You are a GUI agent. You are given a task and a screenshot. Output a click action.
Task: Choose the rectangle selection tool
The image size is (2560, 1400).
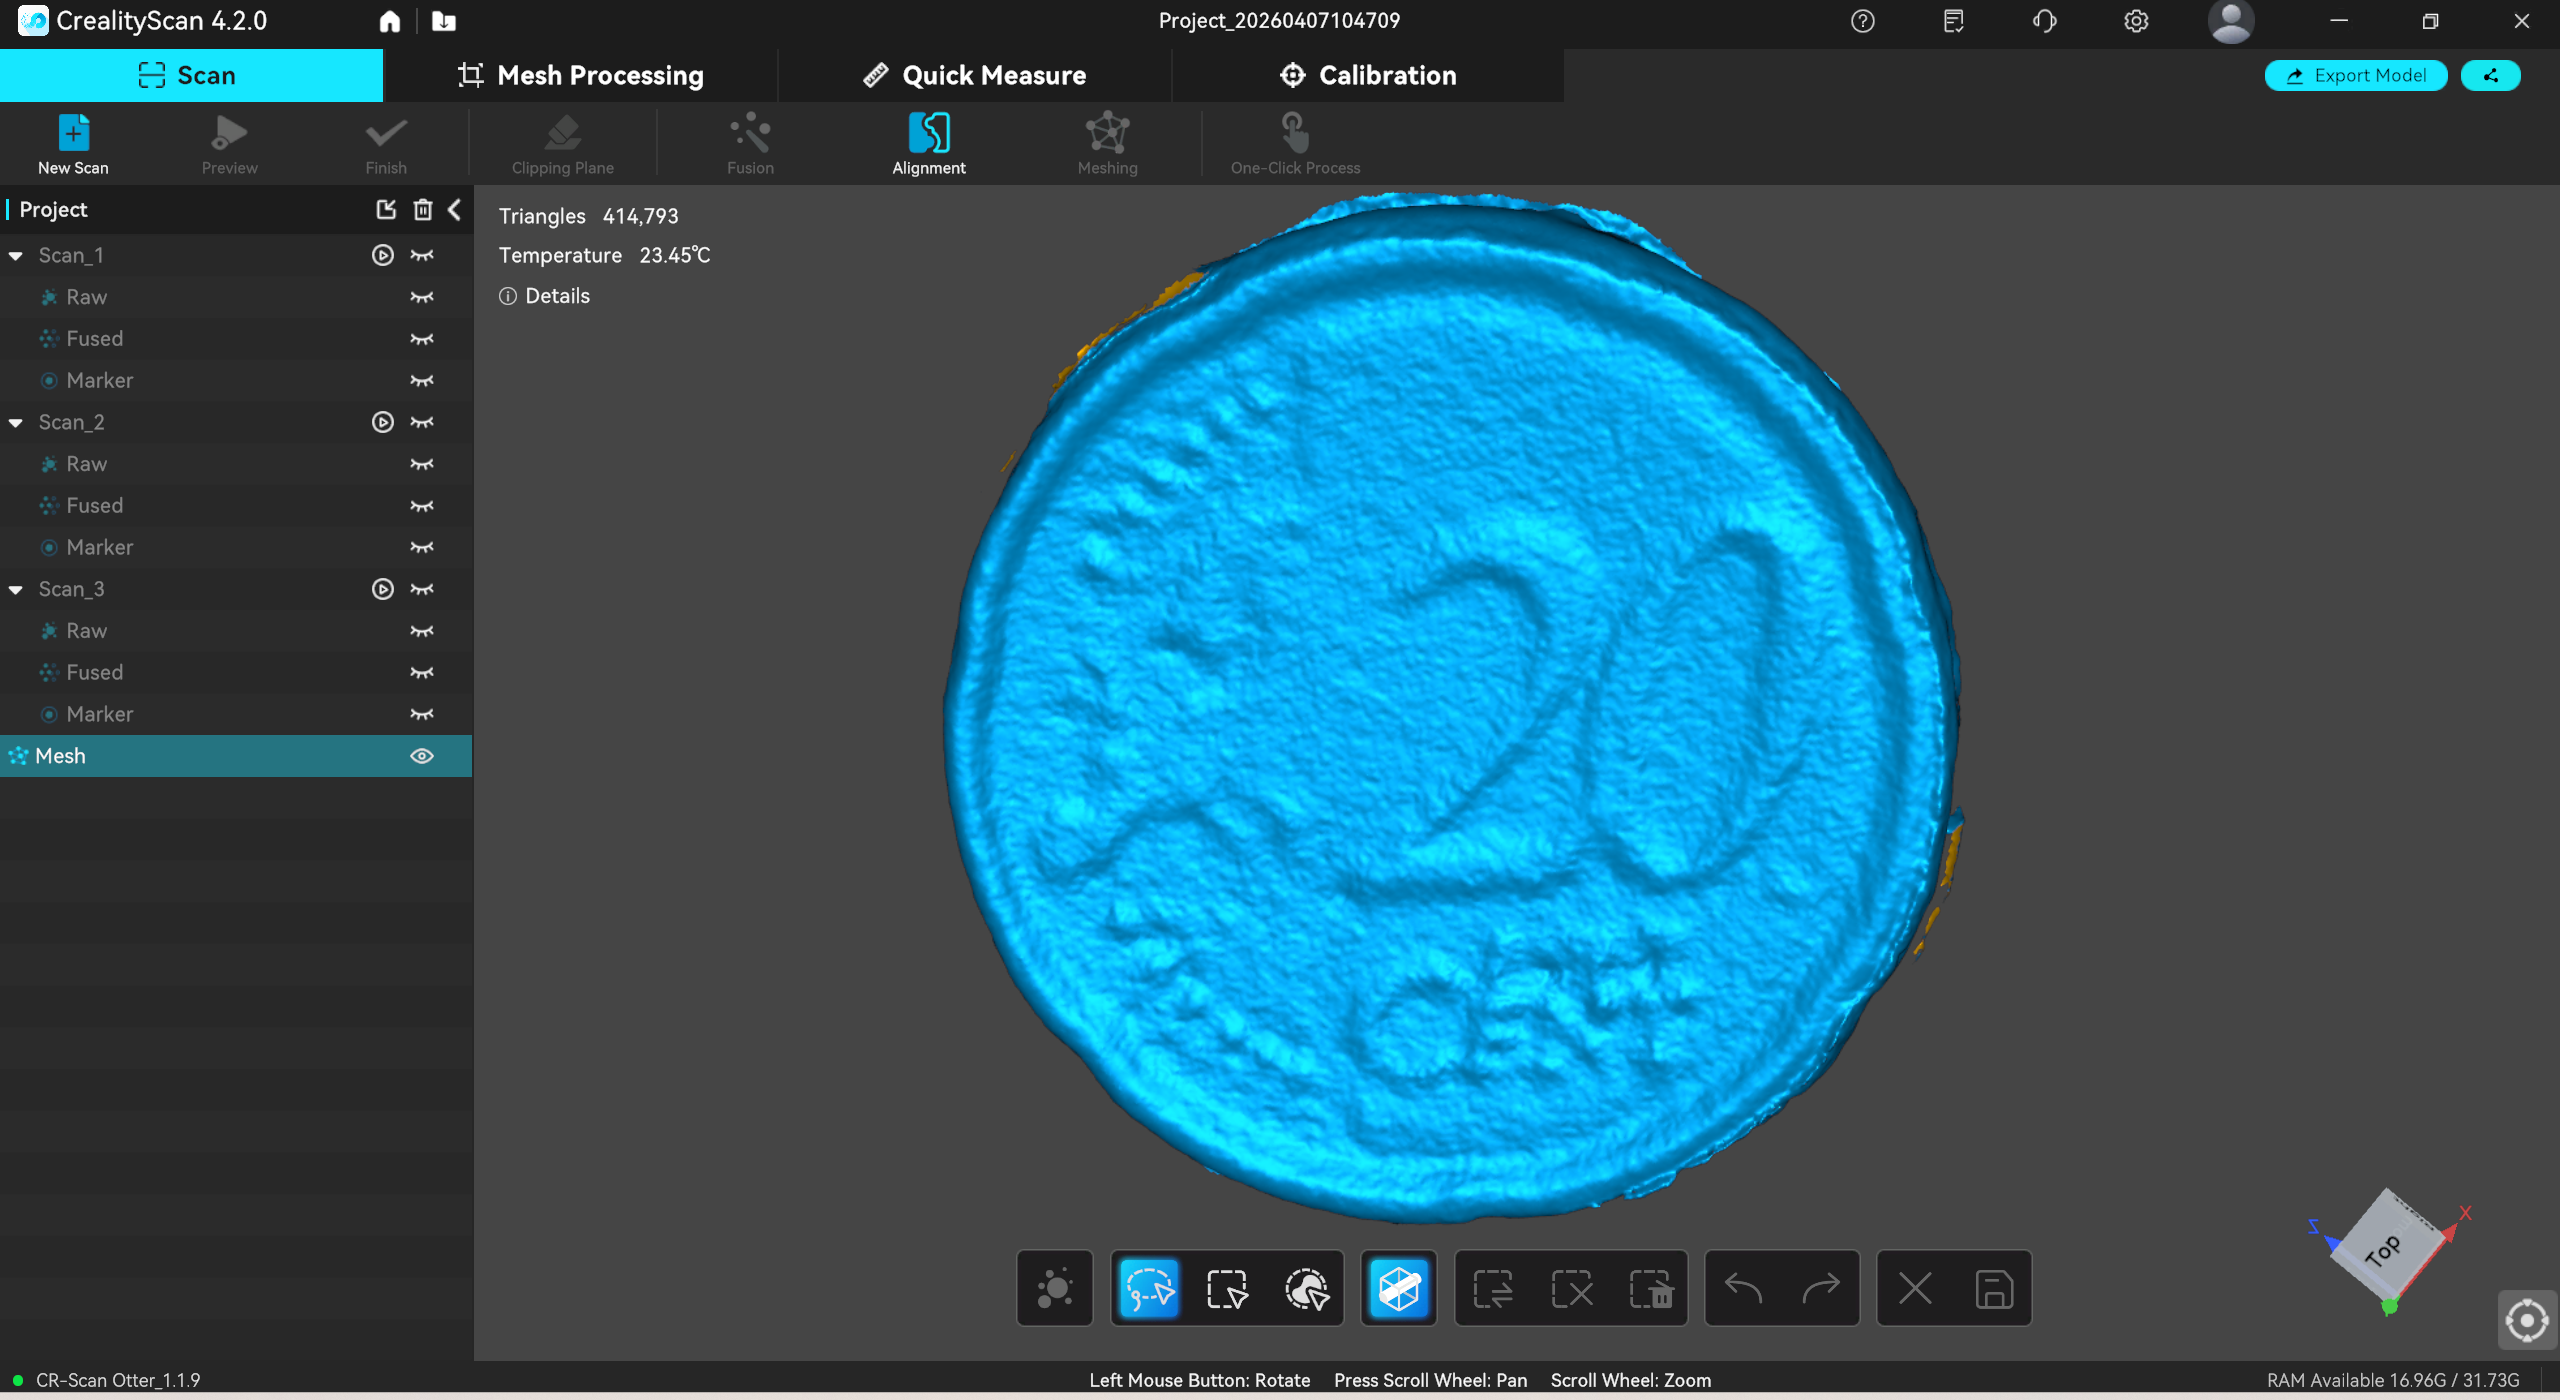click(1227, 1289)
